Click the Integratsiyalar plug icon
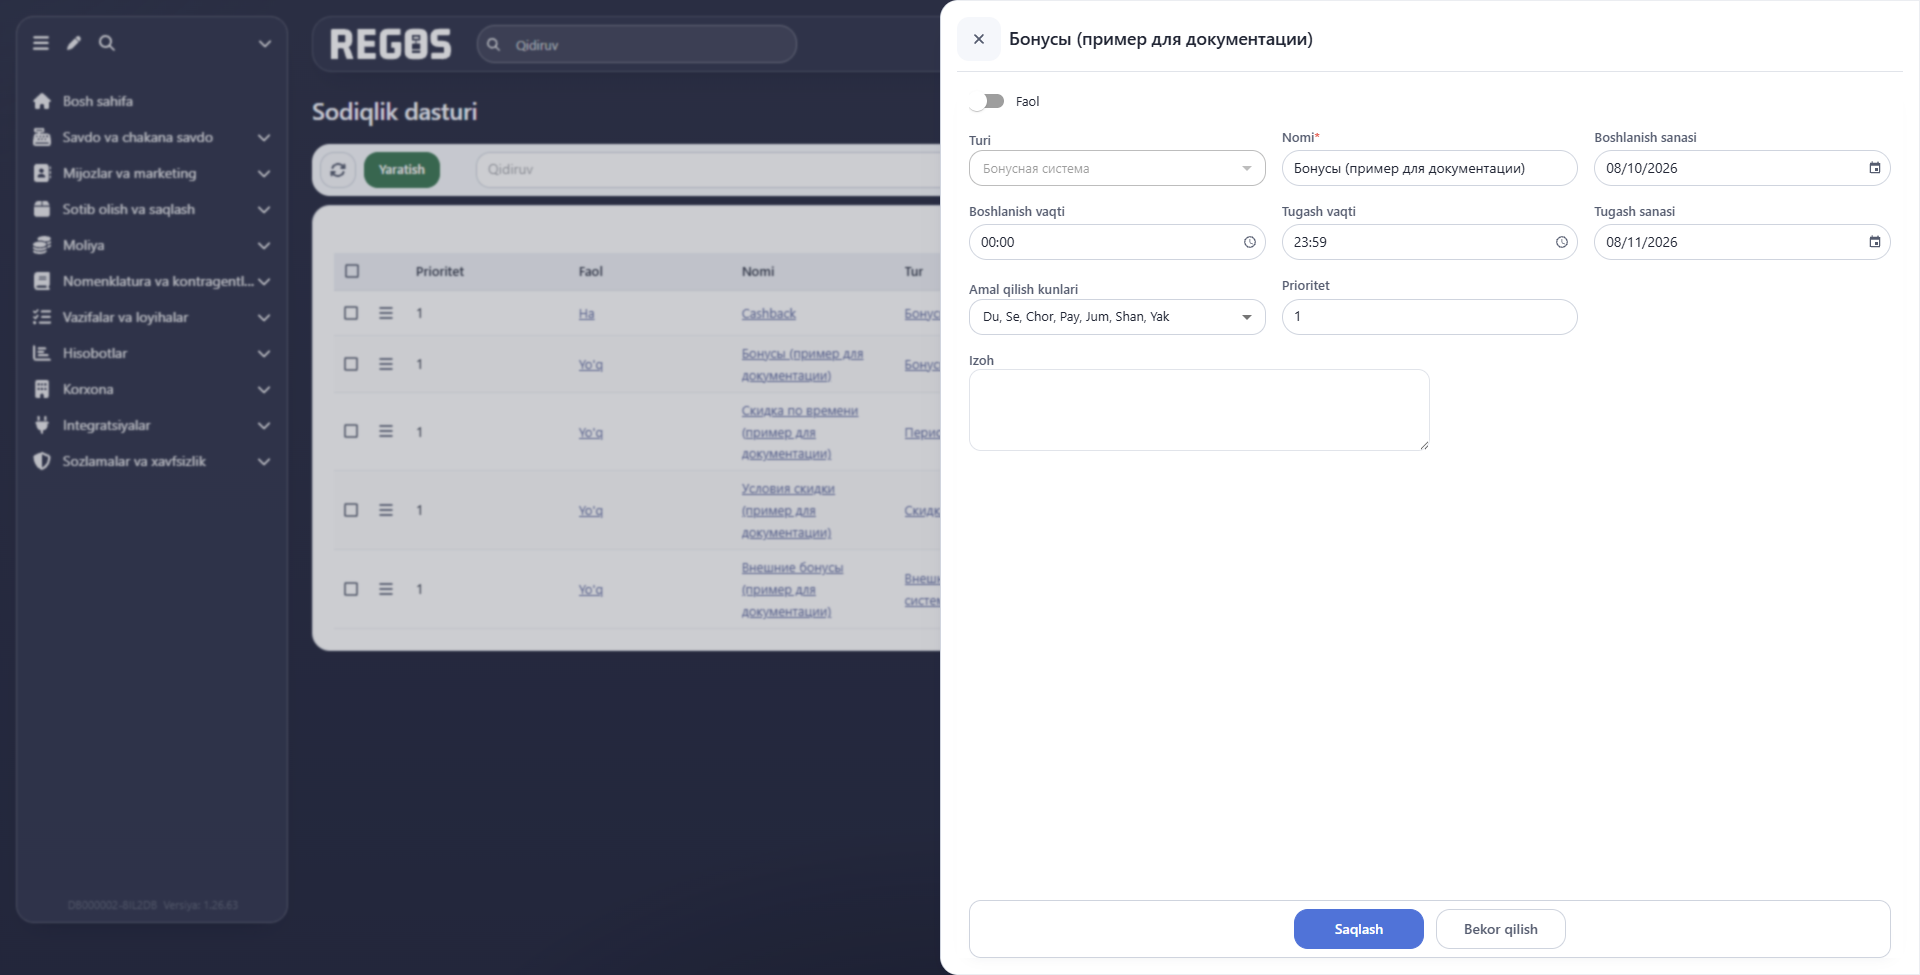This screenshot has width=1920, height=975. tap(42, 425)
